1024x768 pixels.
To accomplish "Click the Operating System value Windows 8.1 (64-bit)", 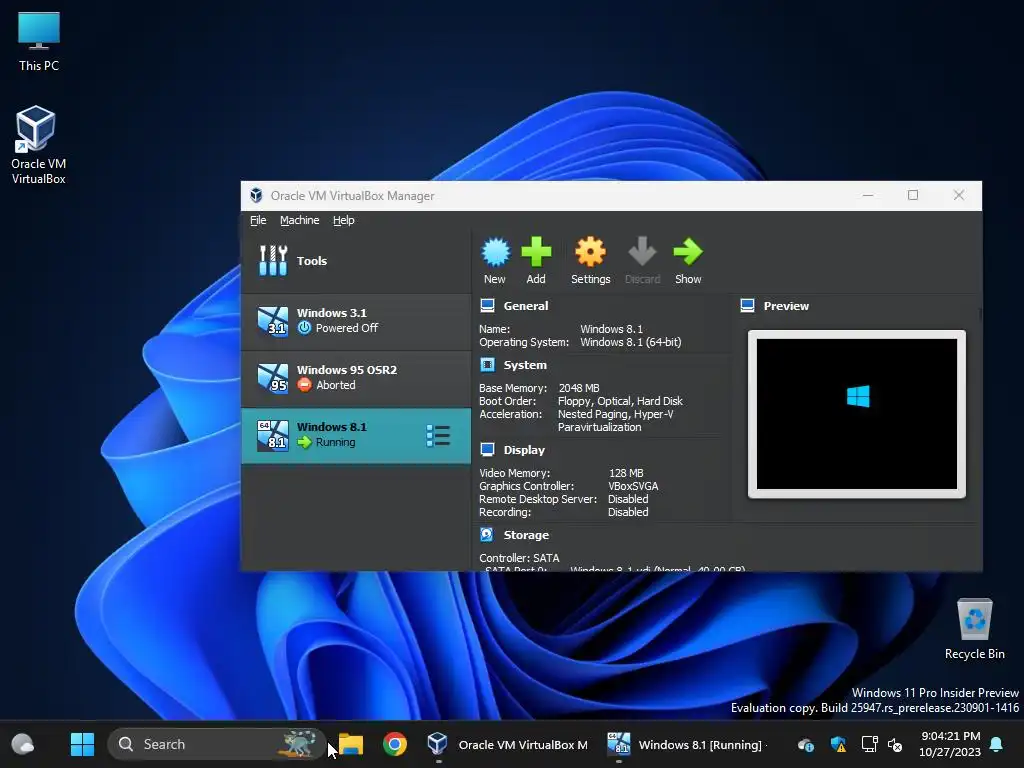I will click(631, 342).
